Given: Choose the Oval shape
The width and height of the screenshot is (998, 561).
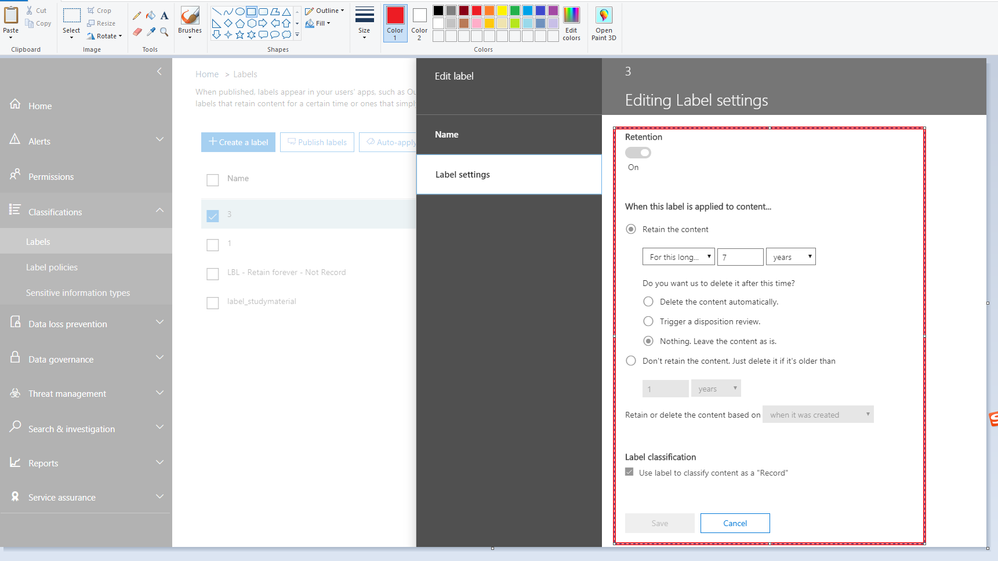Looking at the screenshot, I should click(x=240, y=11).
